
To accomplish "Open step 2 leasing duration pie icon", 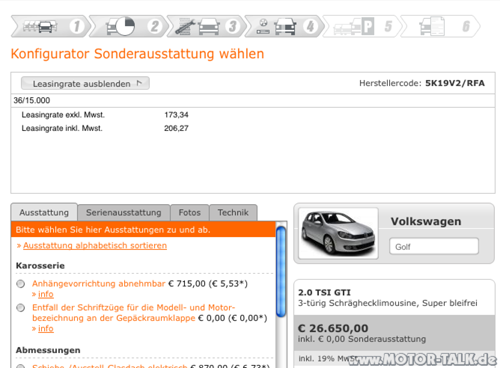I will [x=128, y=26].
